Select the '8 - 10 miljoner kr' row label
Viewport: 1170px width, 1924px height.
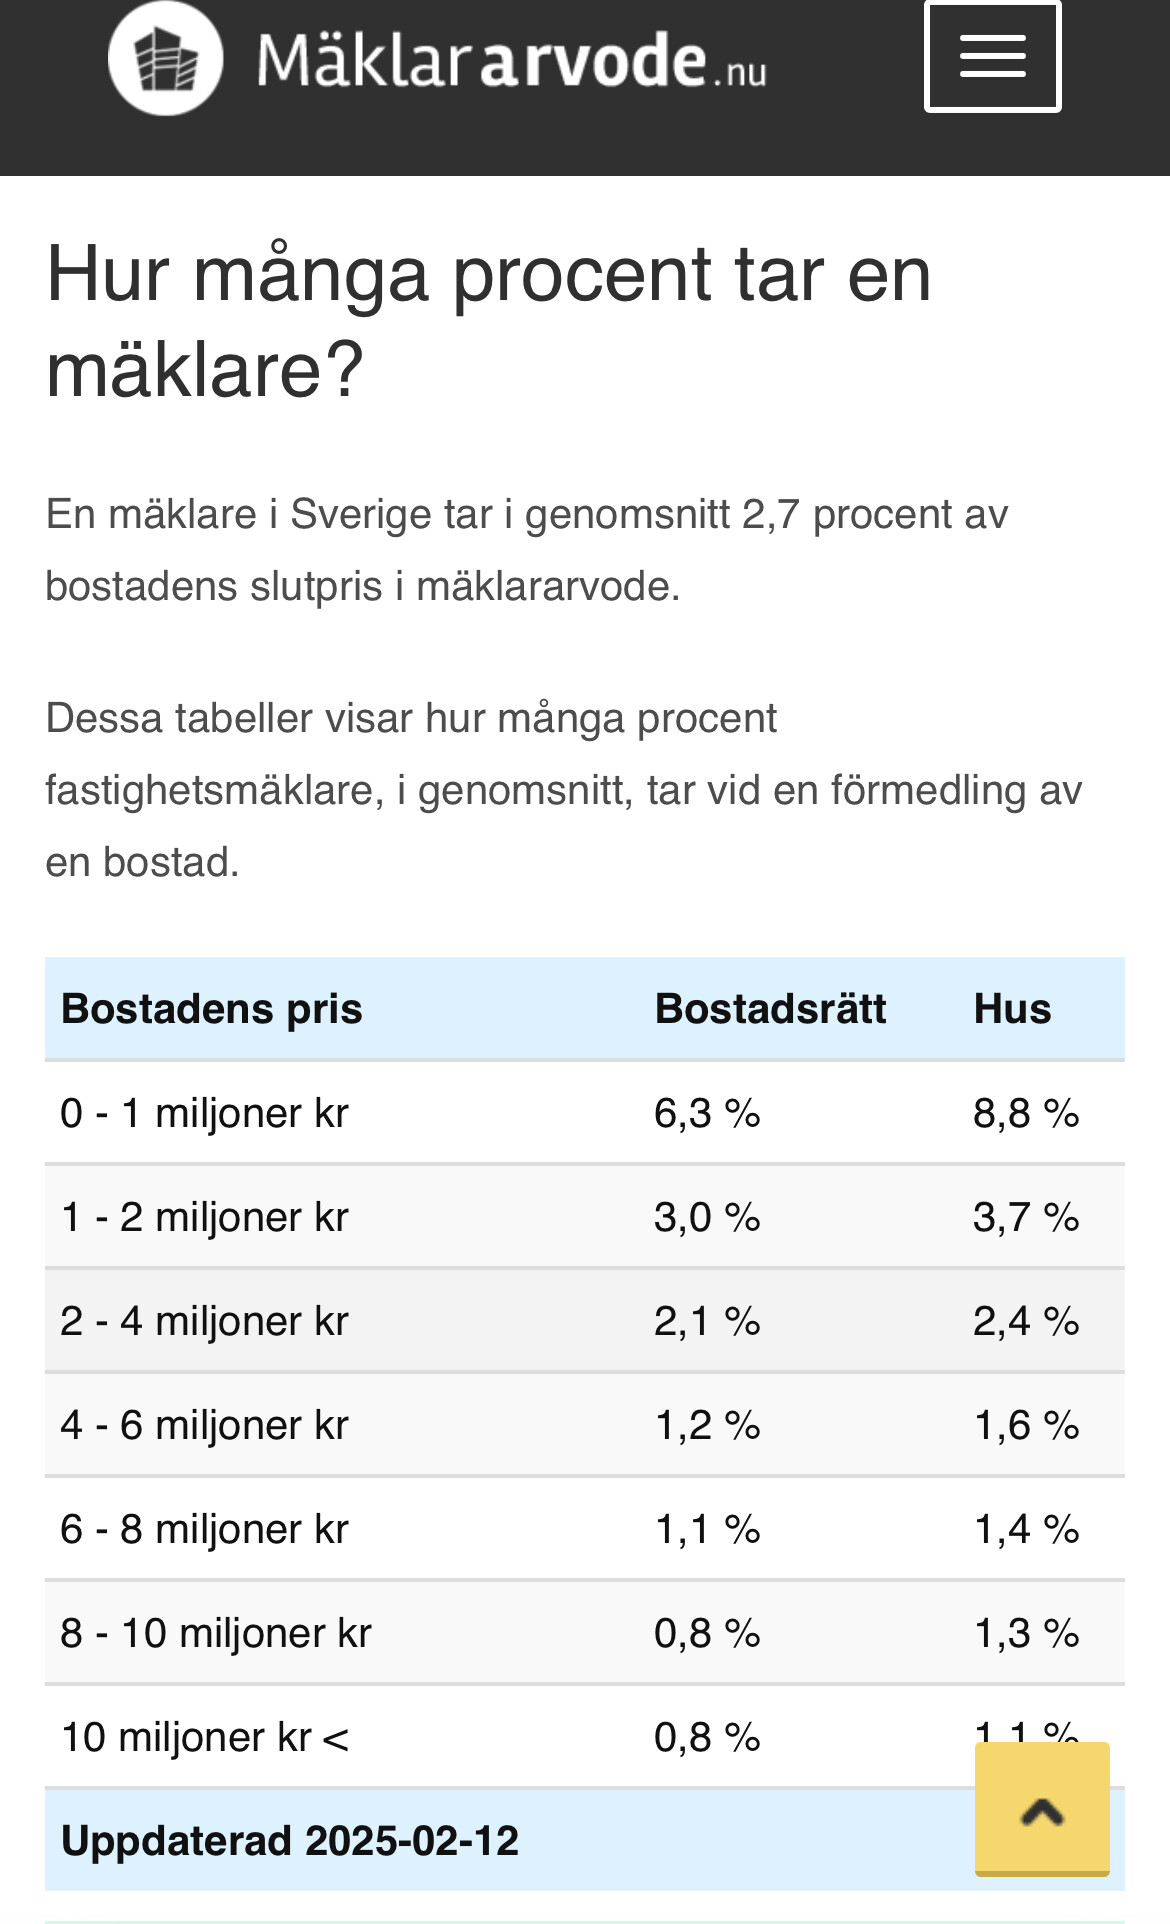pos(216,1633)
